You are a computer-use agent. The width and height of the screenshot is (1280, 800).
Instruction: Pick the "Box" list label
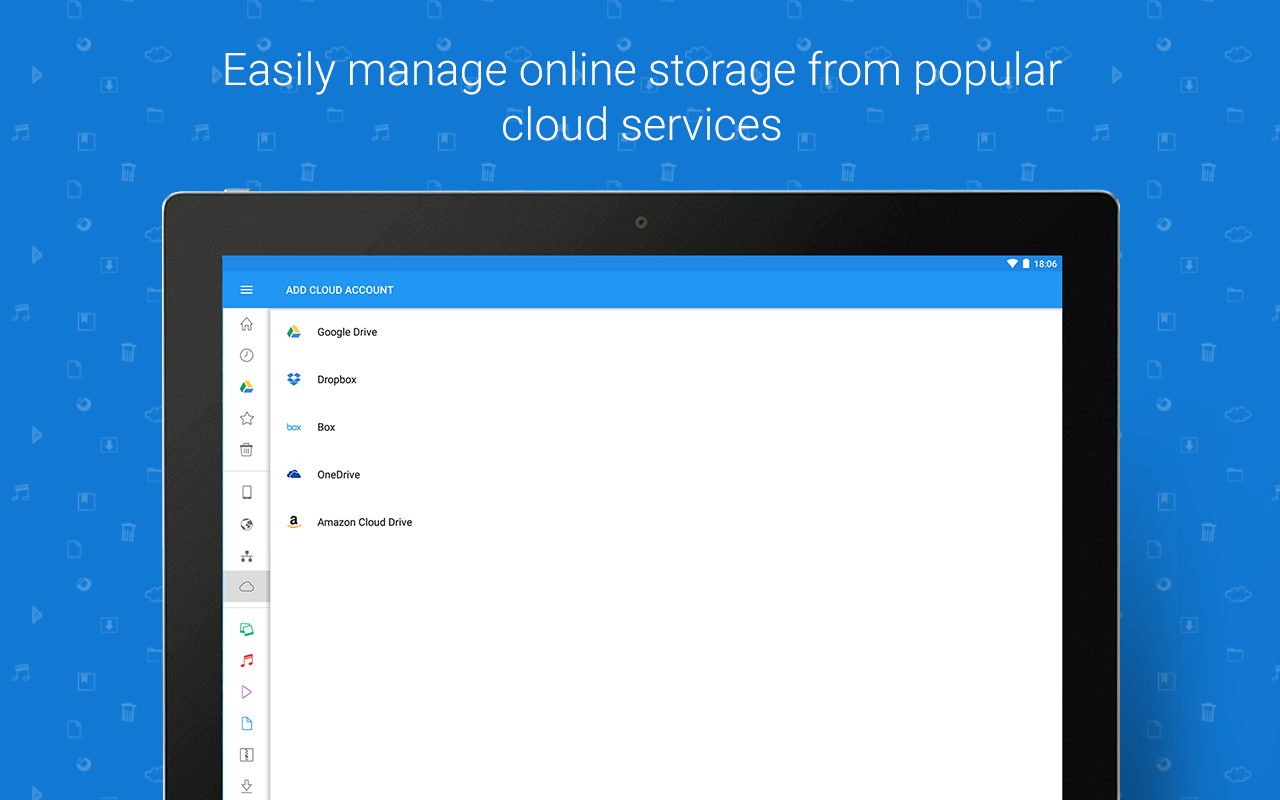click(326, 427)
